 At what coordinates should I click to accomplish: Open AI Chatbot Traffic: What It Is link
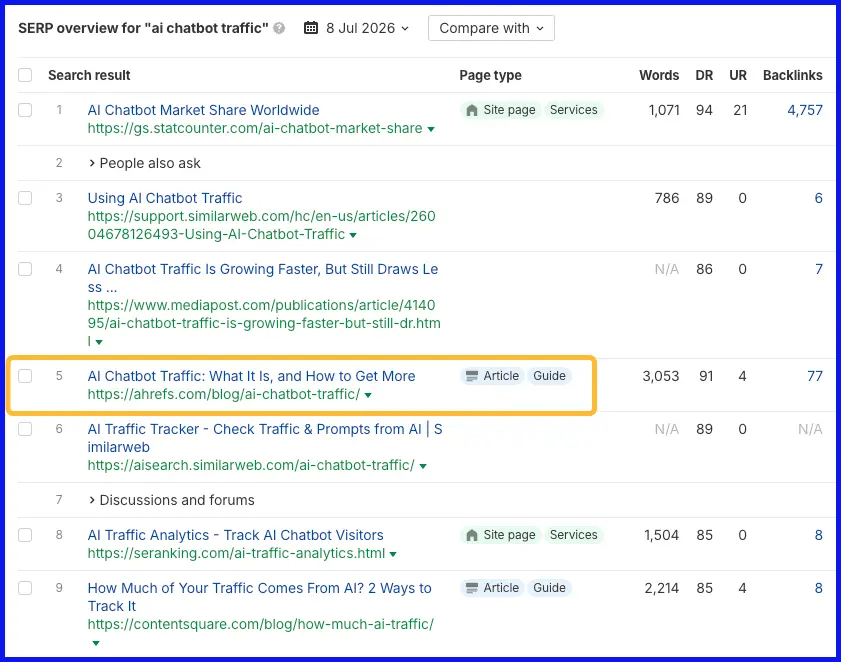point(252,376)
